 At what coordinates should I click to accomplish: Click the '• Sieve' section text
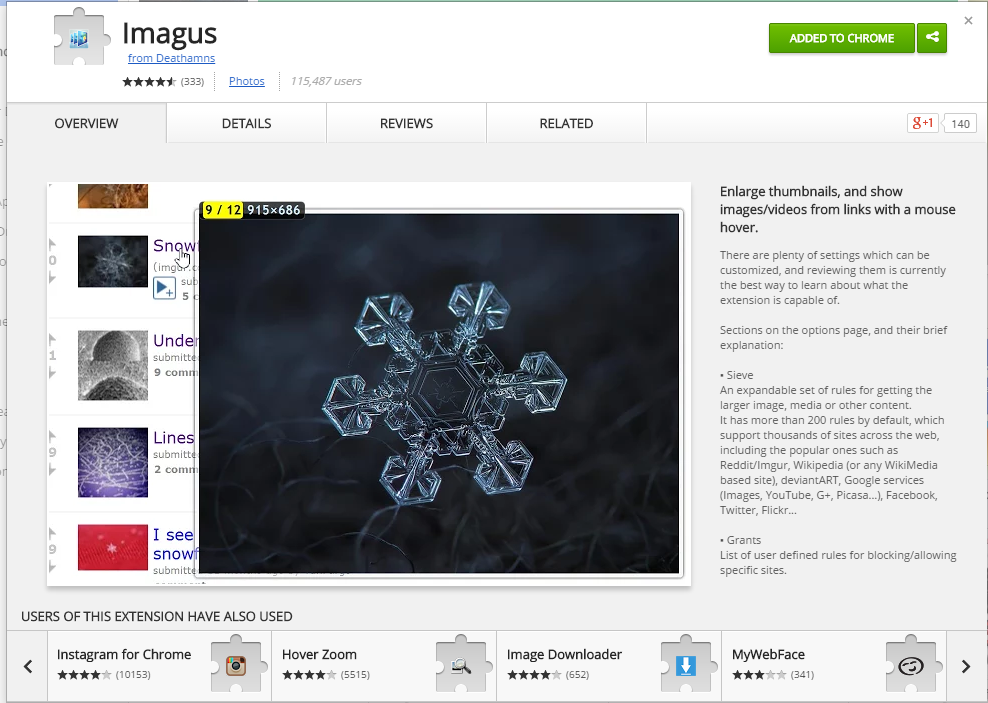click(737, 375)
